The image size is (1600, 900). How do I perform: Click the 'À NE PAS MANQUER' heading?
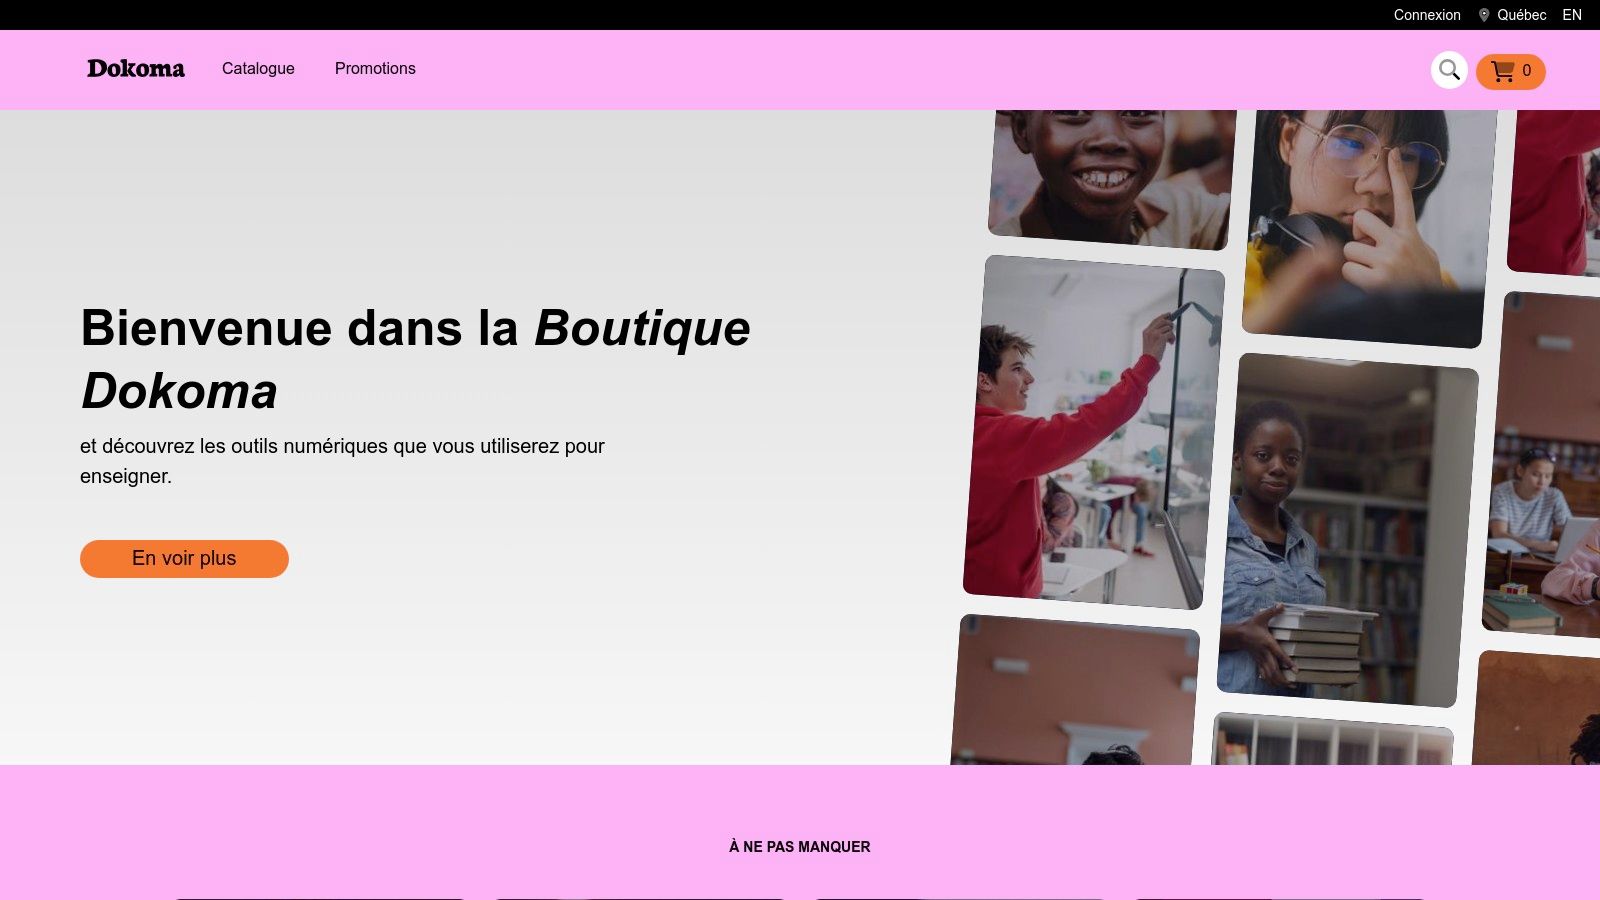coord(799,846)
